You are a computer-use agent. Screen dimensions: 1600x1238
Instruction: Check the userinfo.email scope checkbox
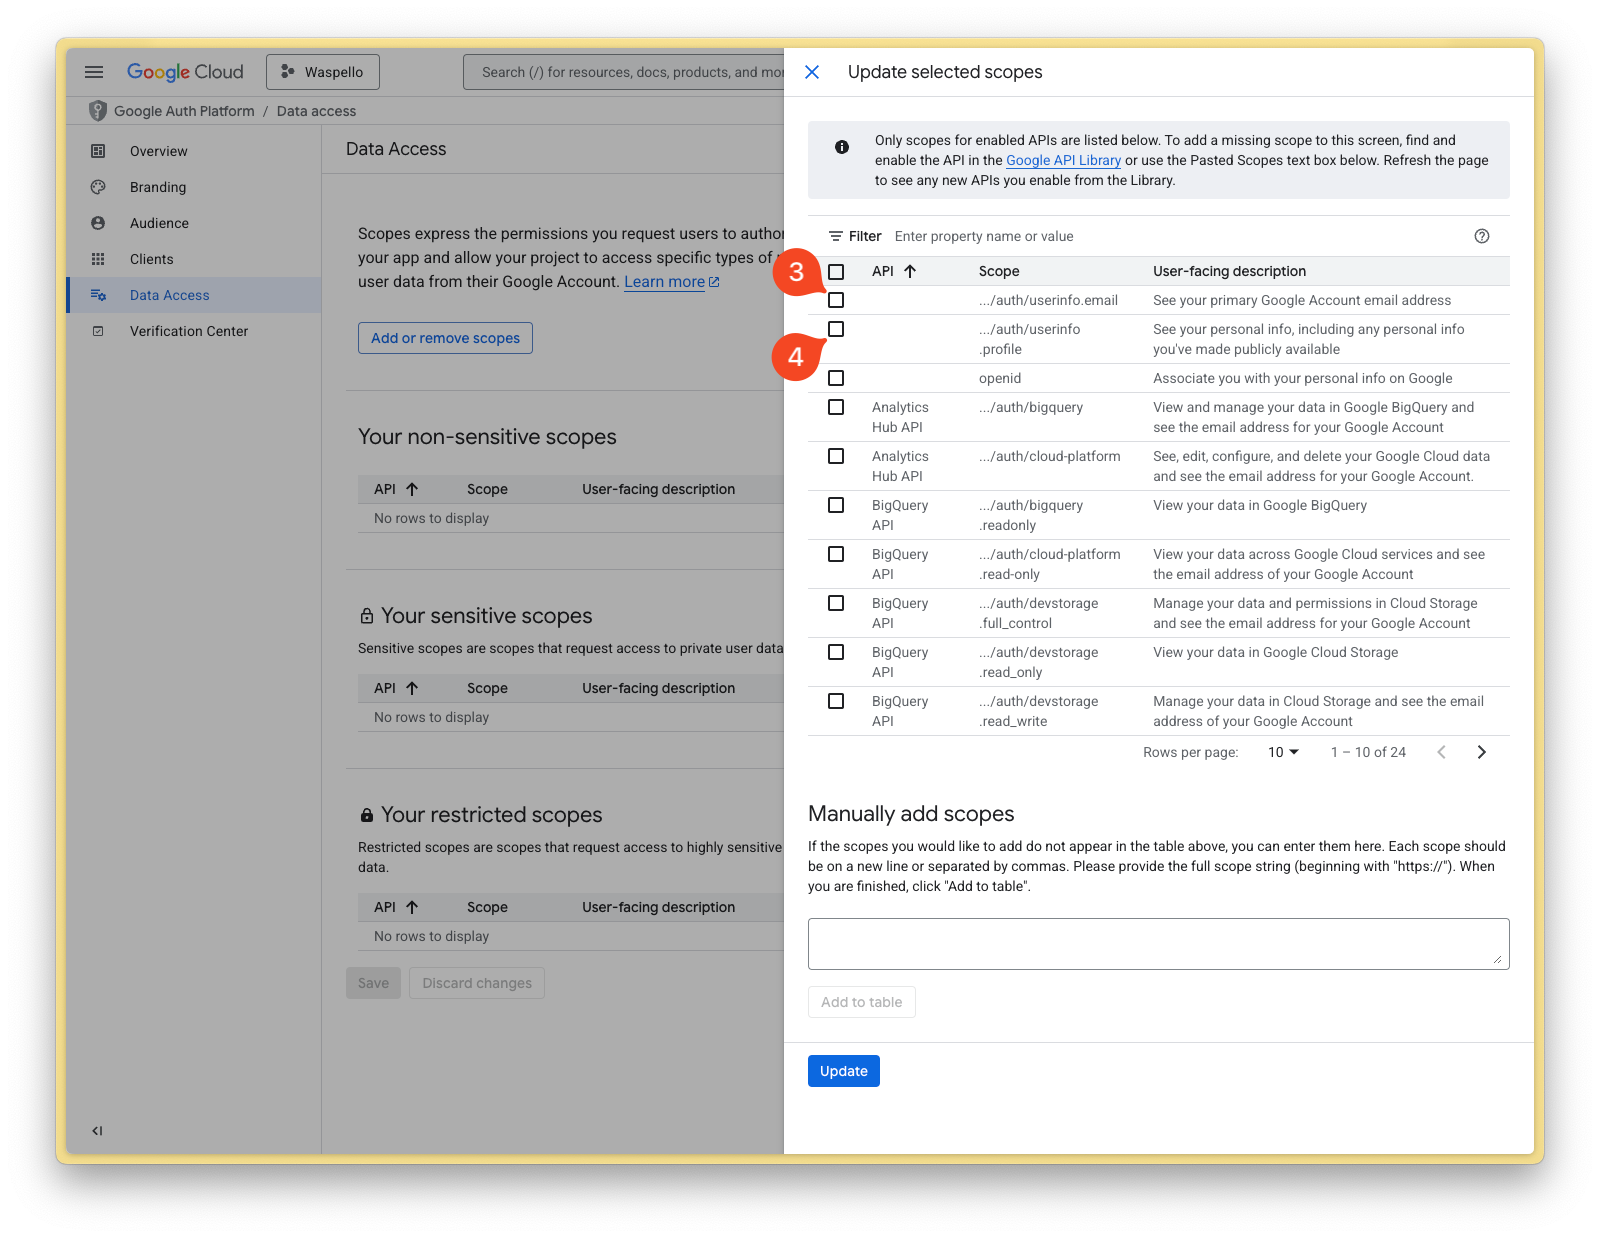[836, 299]
